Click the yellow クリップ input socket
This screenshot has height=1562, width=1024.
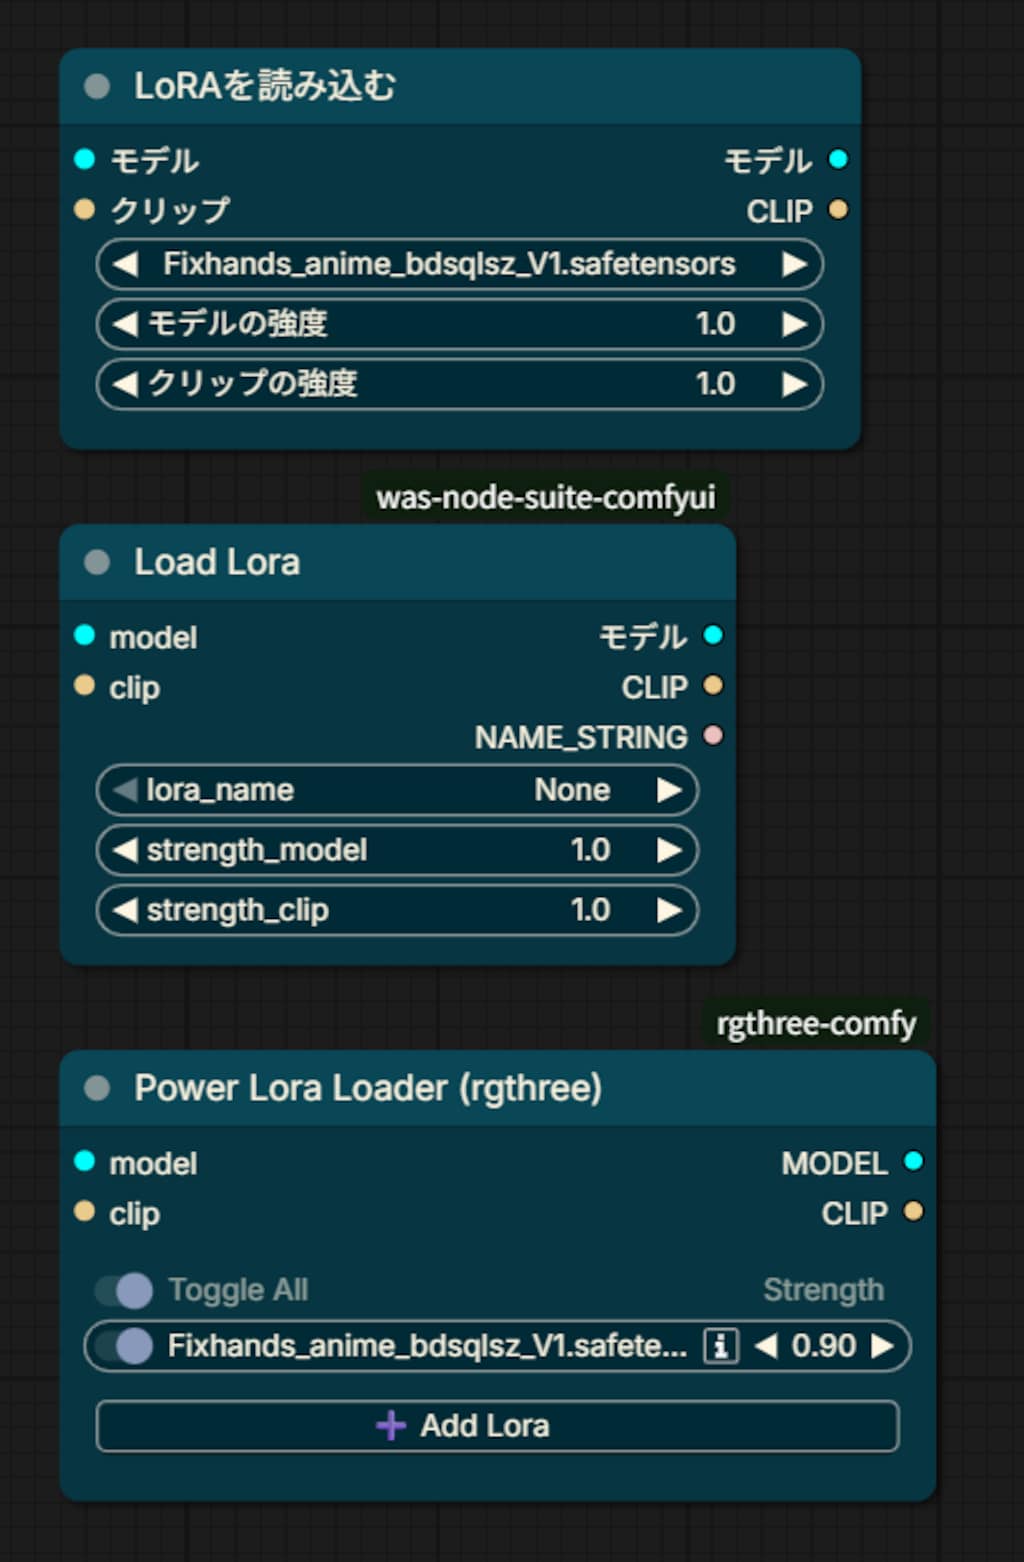[84, 210]
